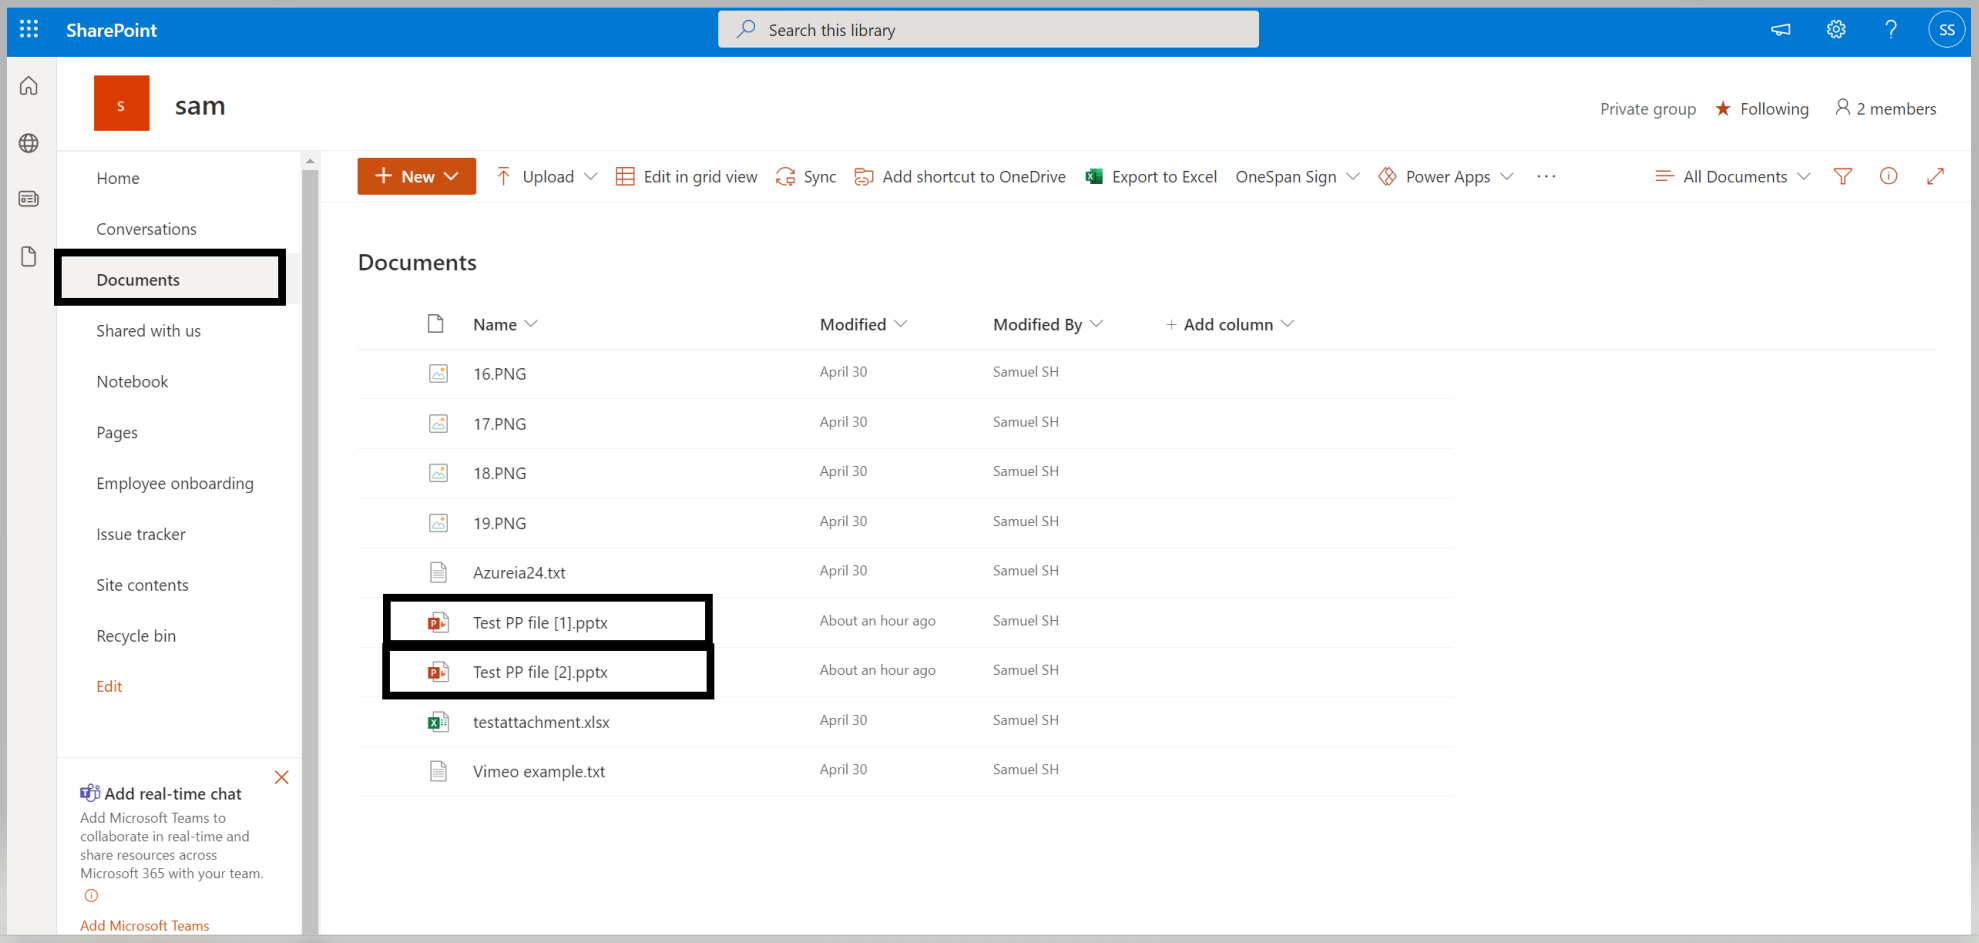The image size is (1979, 943).
Task: Click inside the Search this library field
Action: tap(987, 29)
